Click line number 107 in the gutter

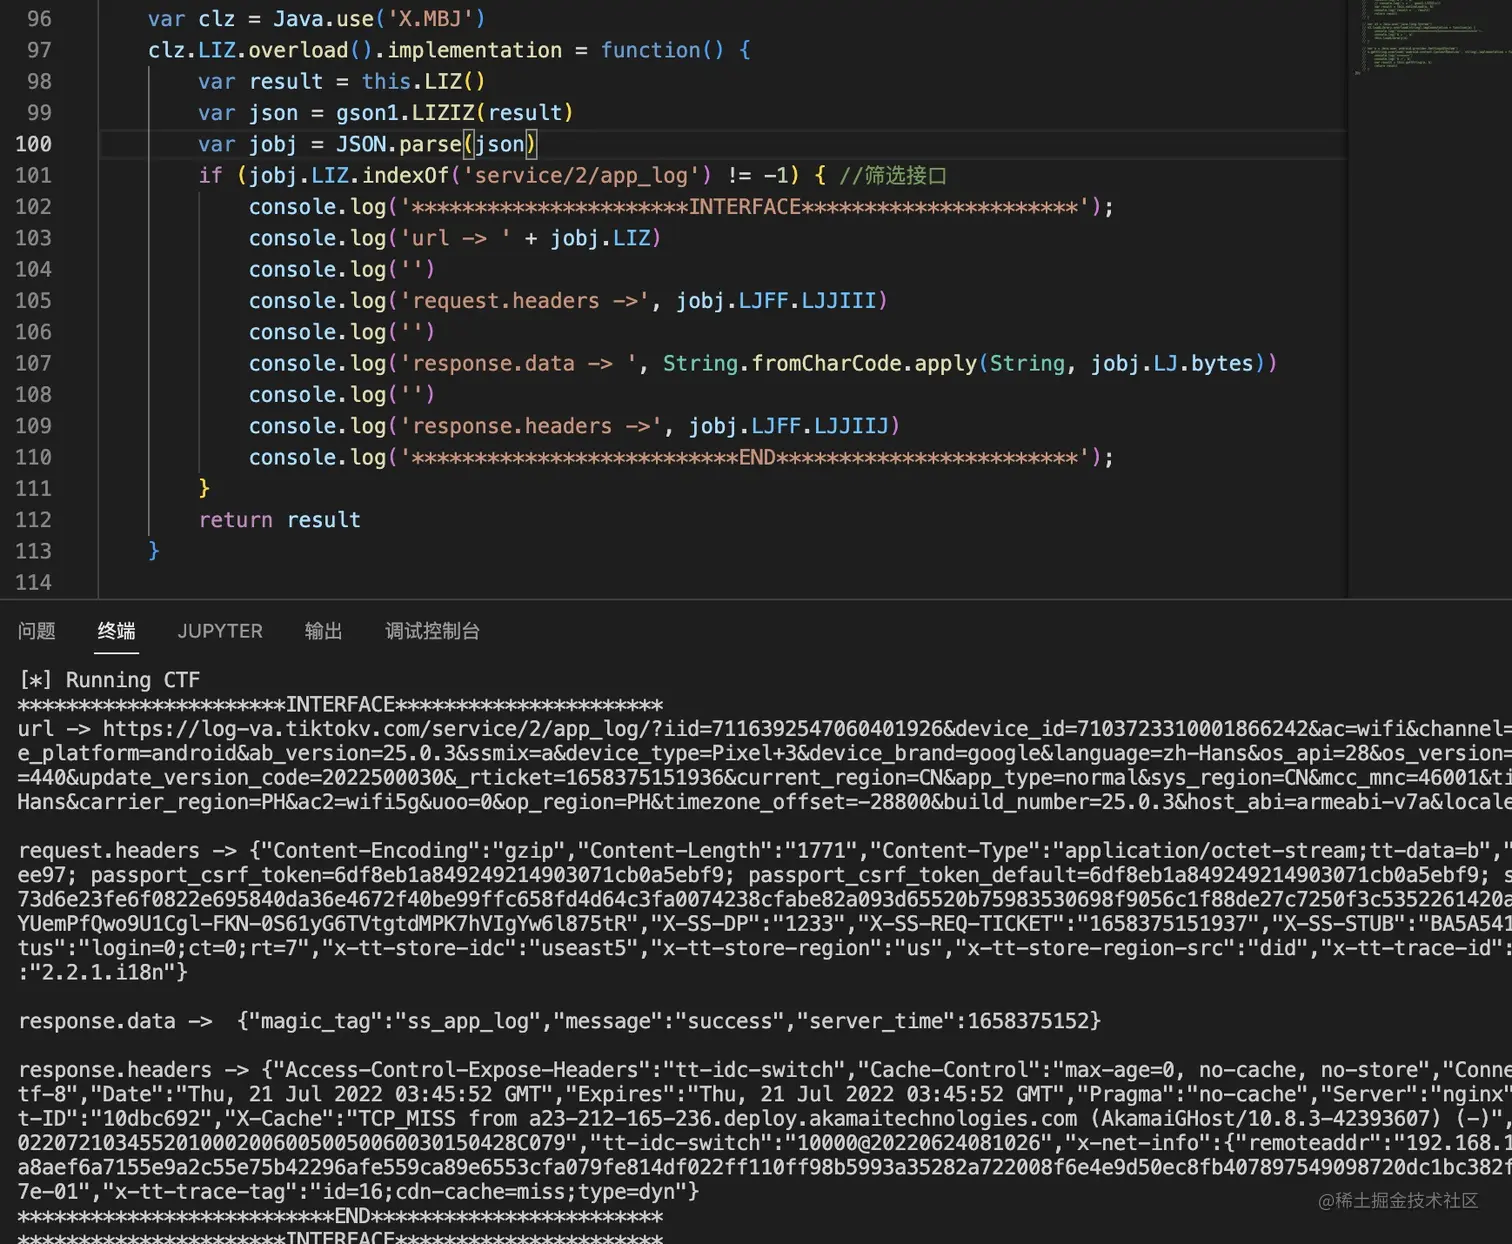coord(33,363)
